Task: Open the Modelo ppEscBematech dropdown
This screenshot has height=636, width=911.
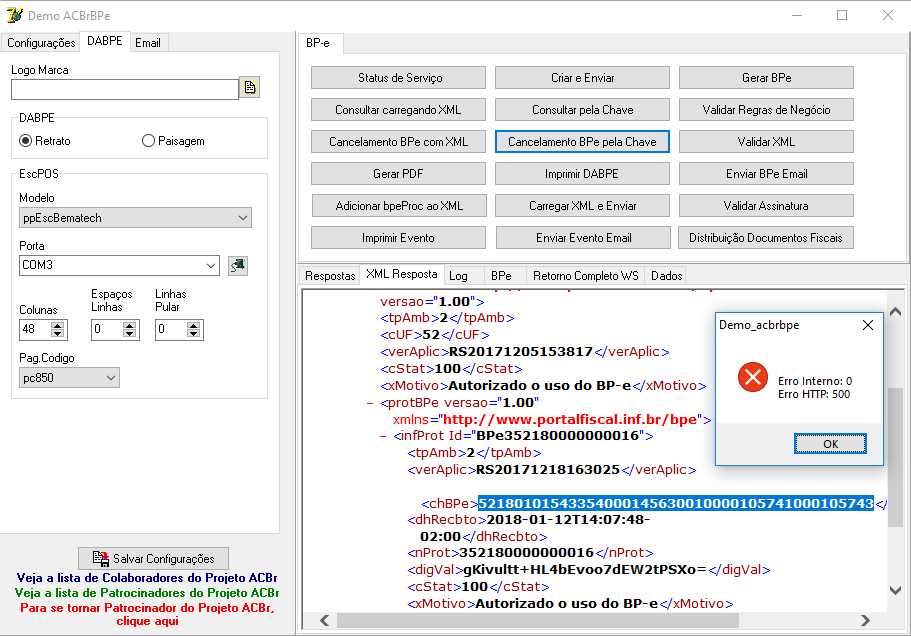Action: coord(243,218)
